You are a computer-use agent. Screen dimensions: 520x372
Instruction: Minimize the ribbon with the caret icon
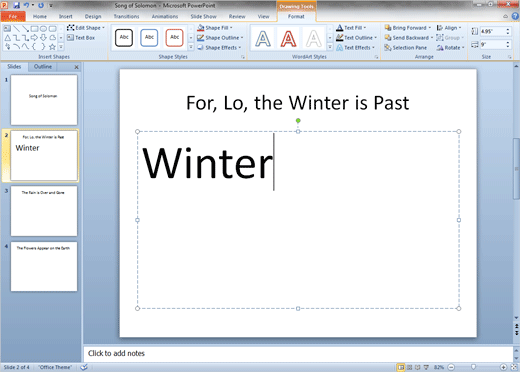point(505,16)
